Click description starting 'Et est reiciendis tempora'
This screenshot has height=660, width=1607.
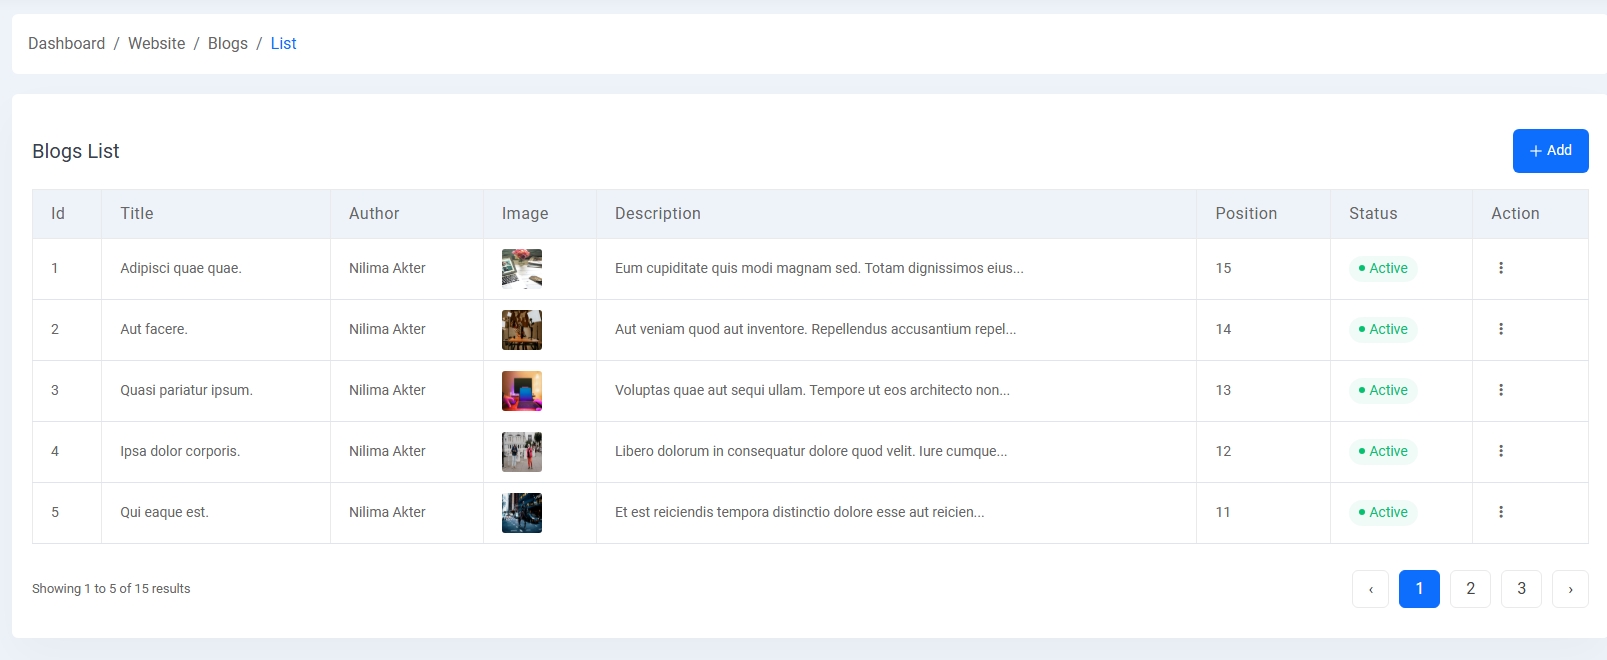coord(800,512)
